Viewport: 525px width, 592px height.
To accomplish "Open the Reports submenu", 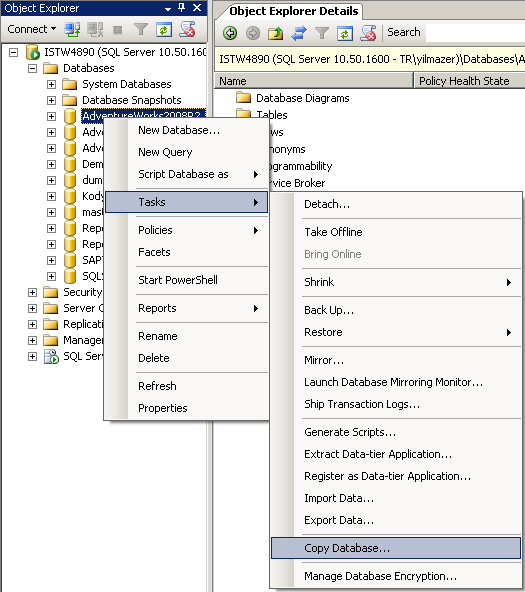I will (186, 308).
